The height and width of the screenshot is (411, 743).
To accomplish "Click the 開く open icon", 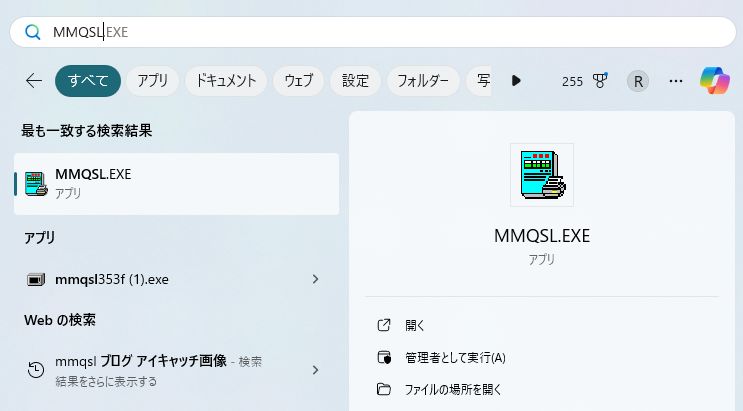I will point(383,325).
